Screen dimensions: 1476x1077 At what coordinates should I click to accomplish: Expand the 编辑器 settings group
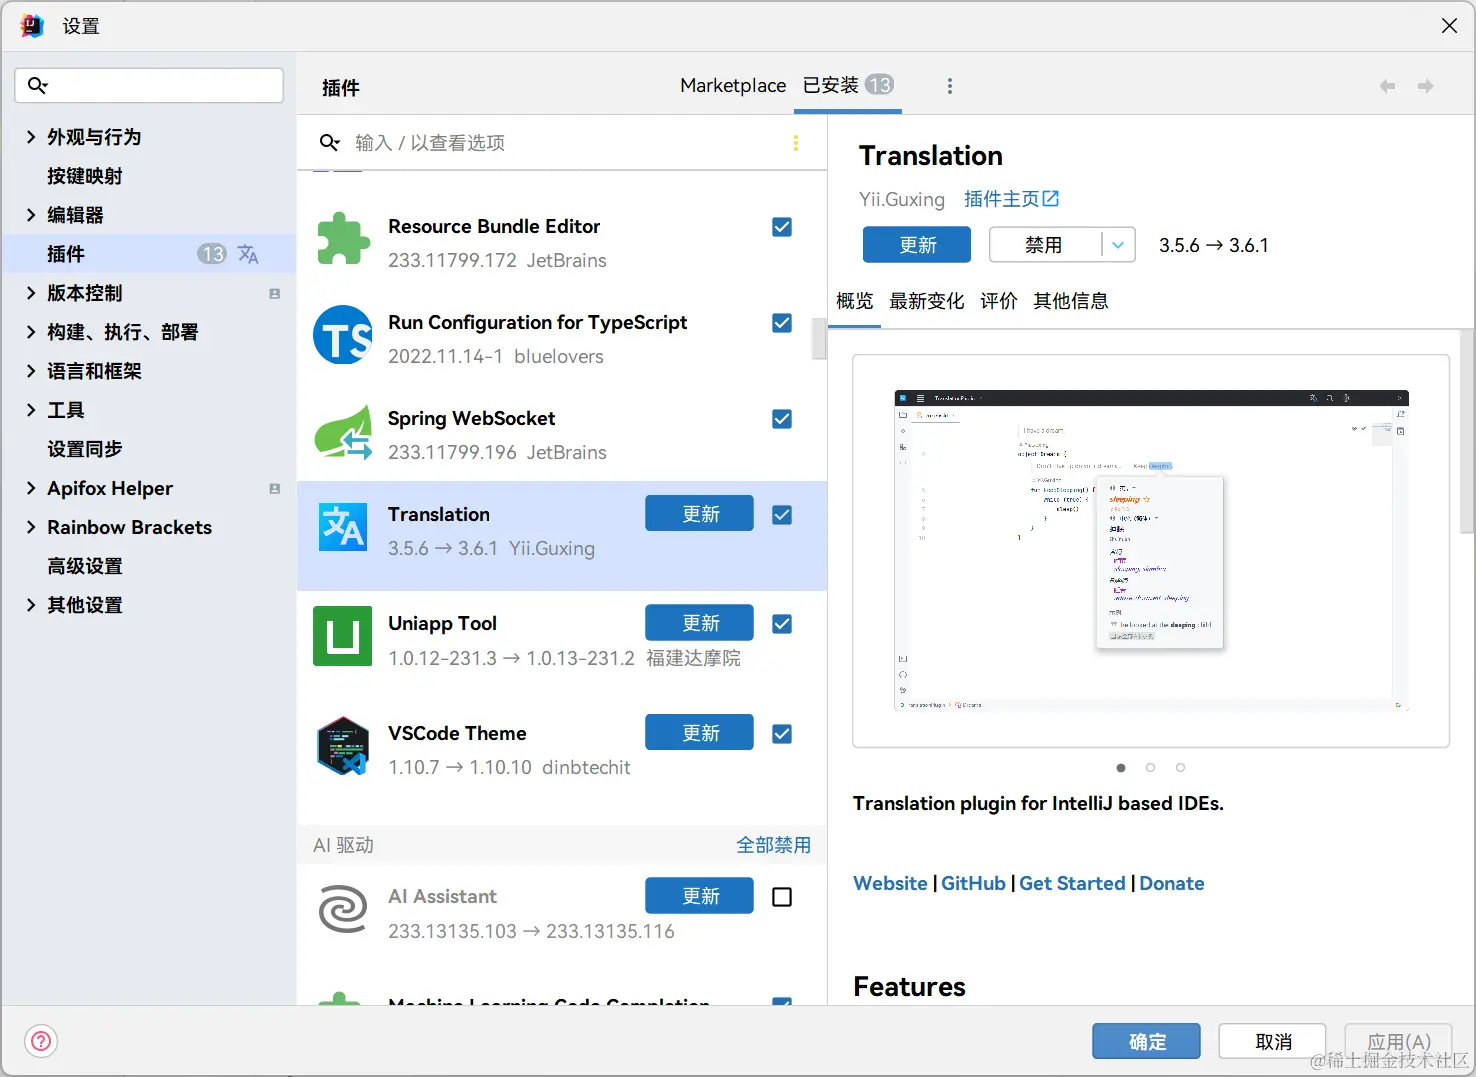[31, 215]
